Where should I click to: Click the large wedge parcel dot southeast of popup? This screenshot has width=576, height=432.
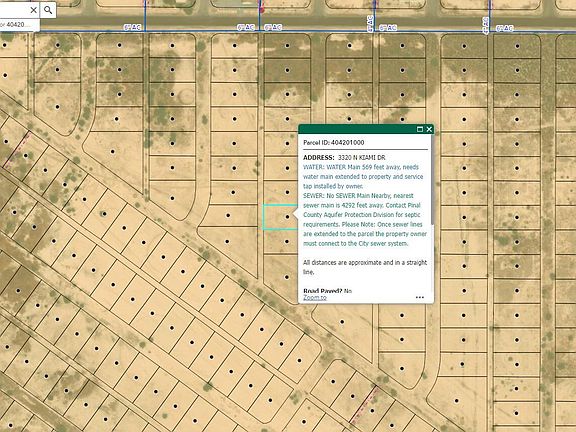point(342,322)
